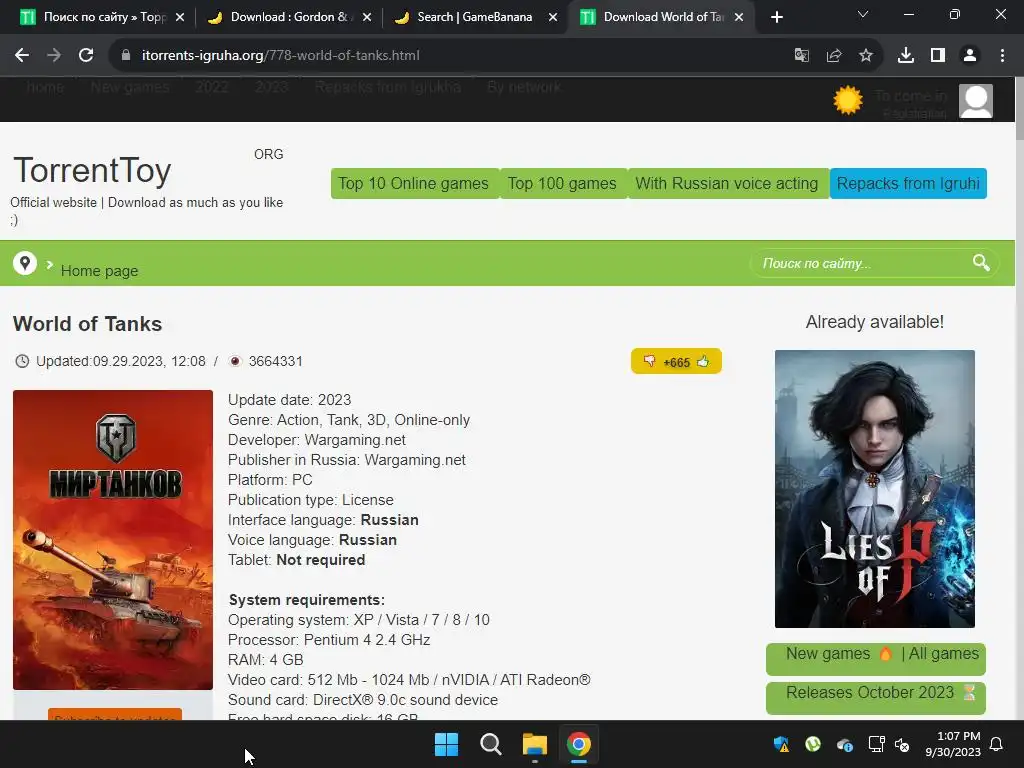Close the Поиск по сайту tab
The height and width of the screenshot is (768, 1024).
point(180,17)
